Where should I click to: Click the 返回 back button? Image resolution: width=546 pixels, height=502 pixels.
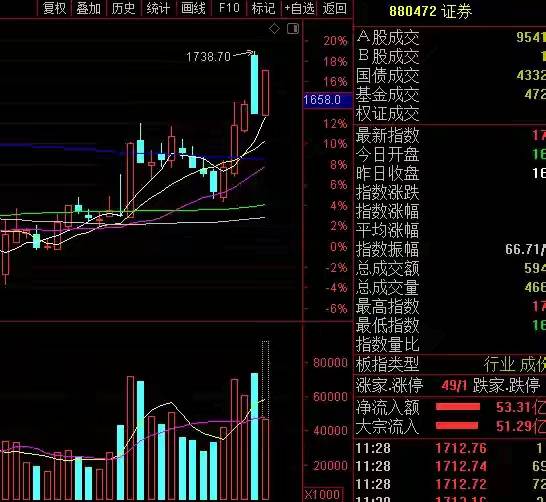tap(335, 8)
